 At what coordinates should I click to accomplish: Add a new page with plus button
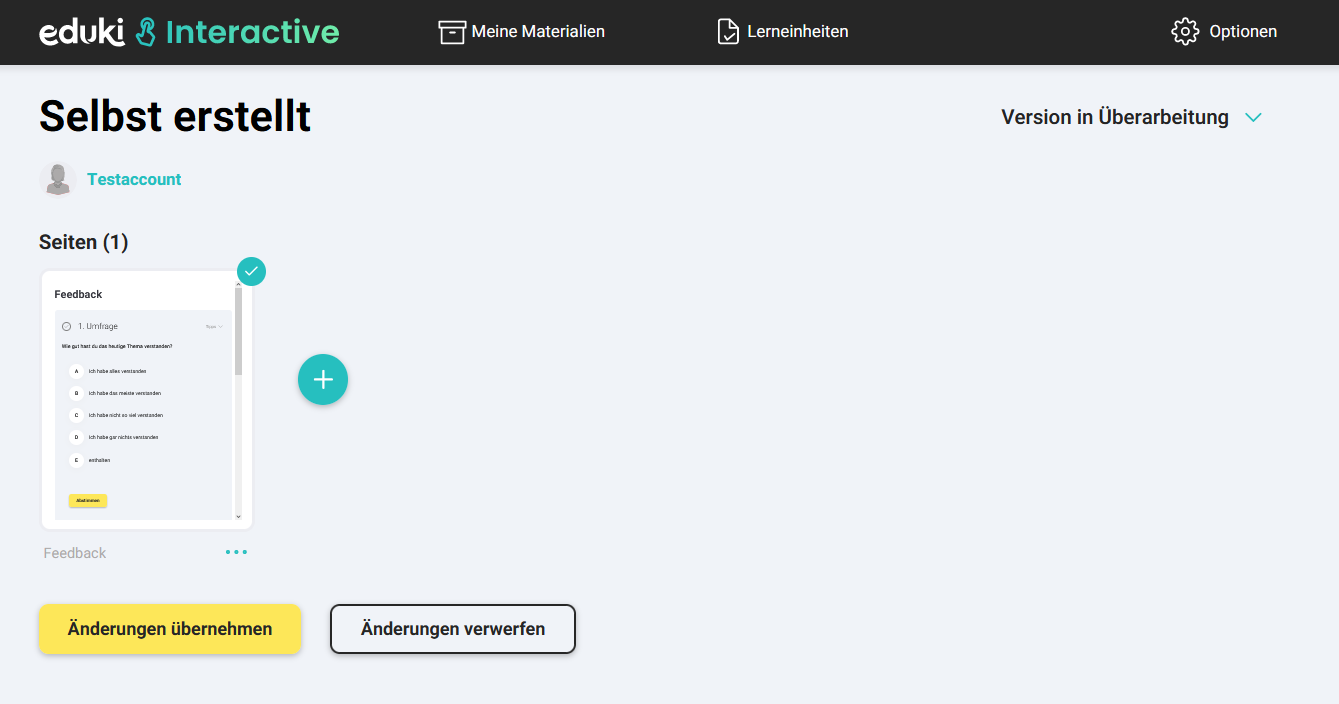point(323,380)
